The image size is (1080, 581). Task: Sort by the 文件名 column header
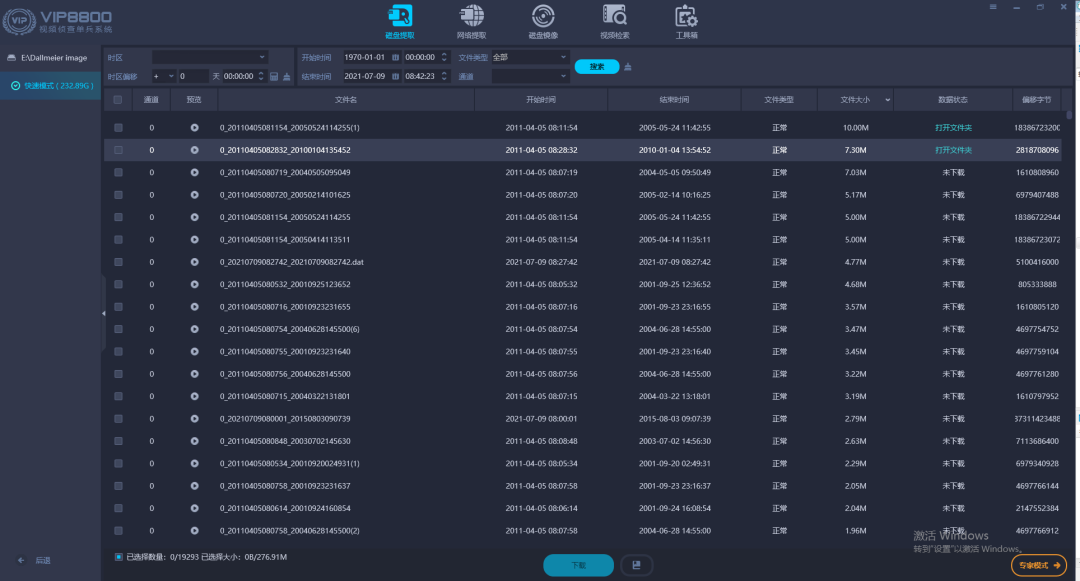(346, 100)
